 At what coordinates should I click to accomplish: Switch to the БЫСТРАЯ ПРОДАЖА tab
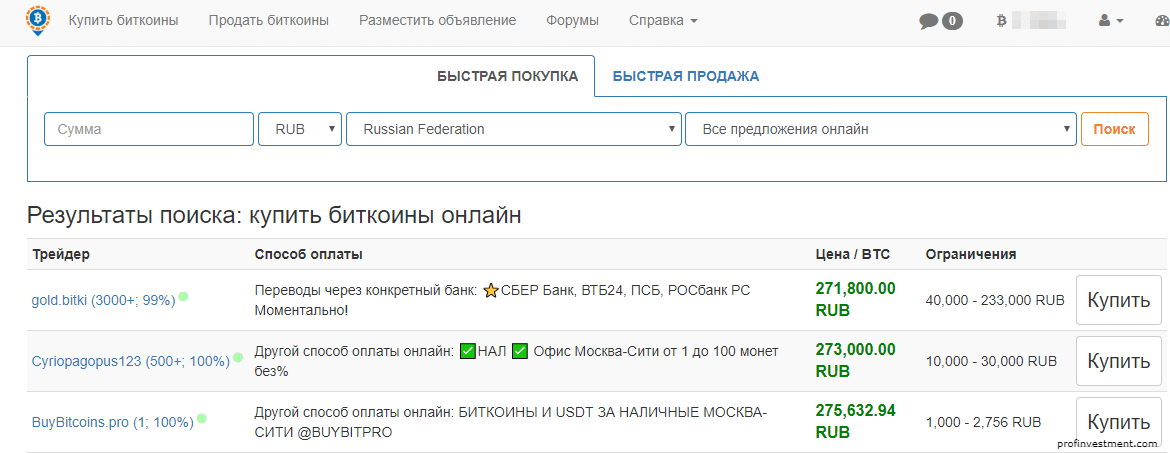[685, 76]
